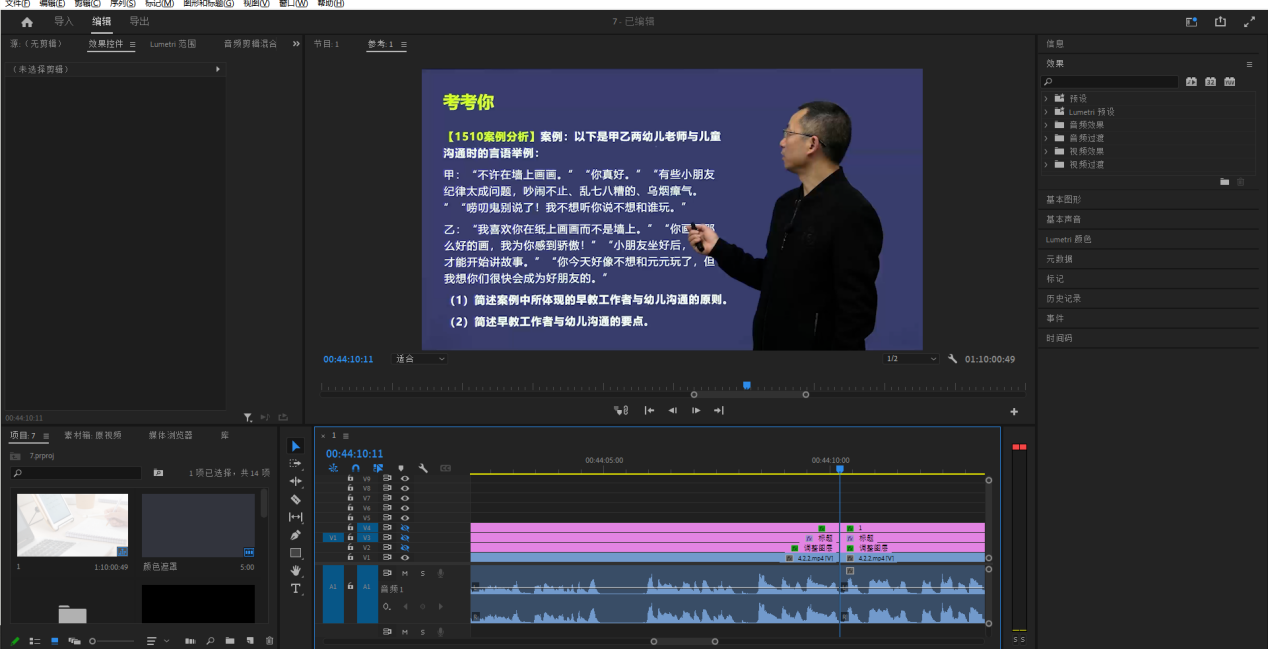Click the Add Marker icon in the timeline
This screenshot has width=1268, height=649.
[x=401, y=467]
